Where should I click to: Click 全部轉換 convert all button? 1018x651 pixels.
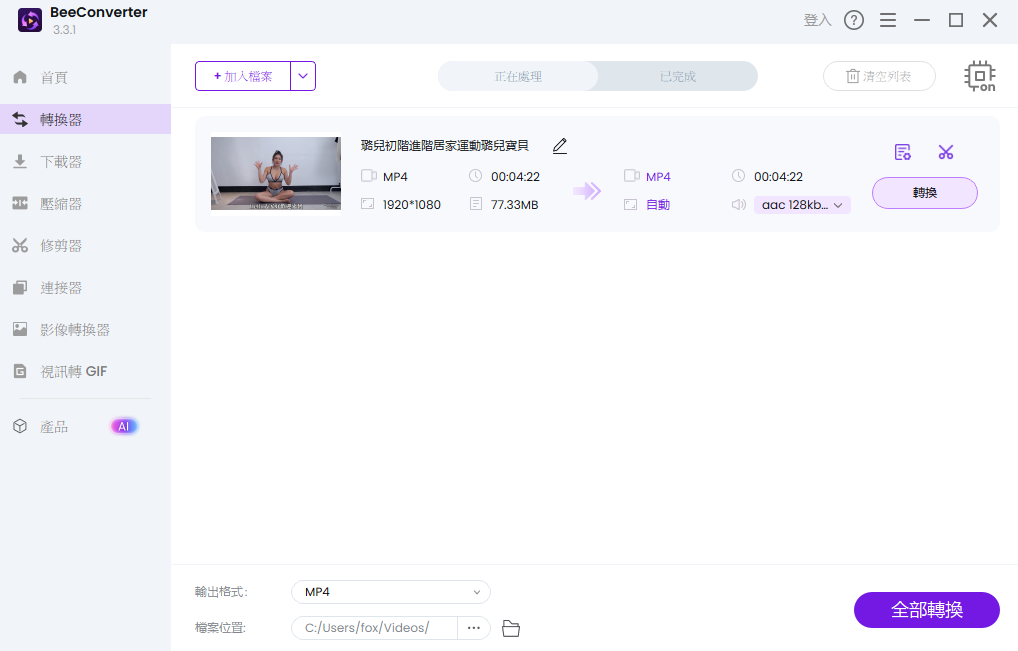926,609
